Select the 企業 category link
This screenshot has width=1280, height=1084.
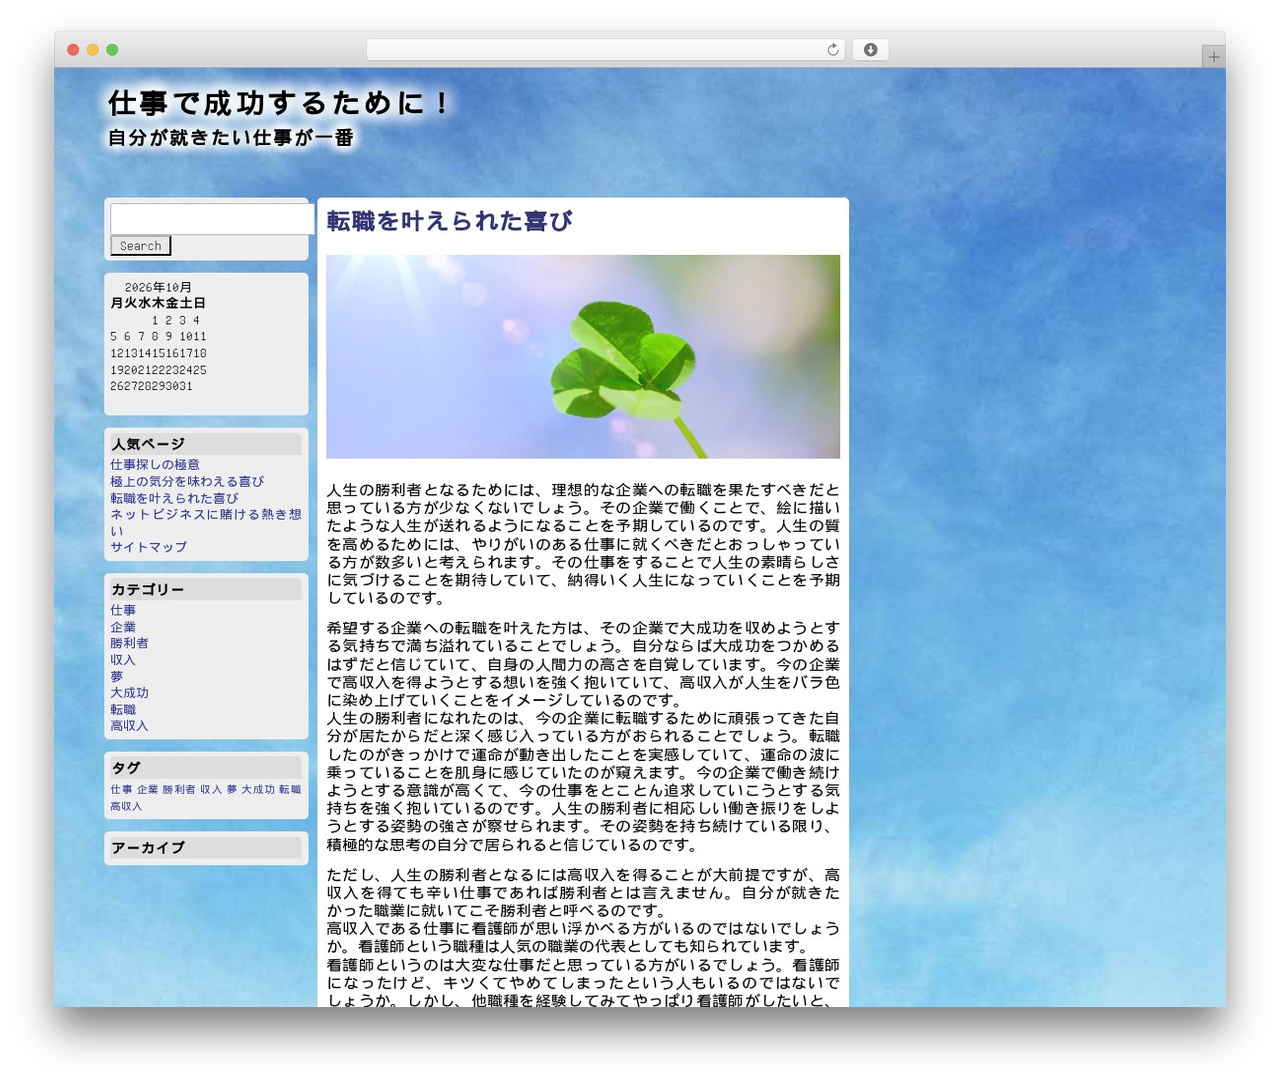(123, 627)
